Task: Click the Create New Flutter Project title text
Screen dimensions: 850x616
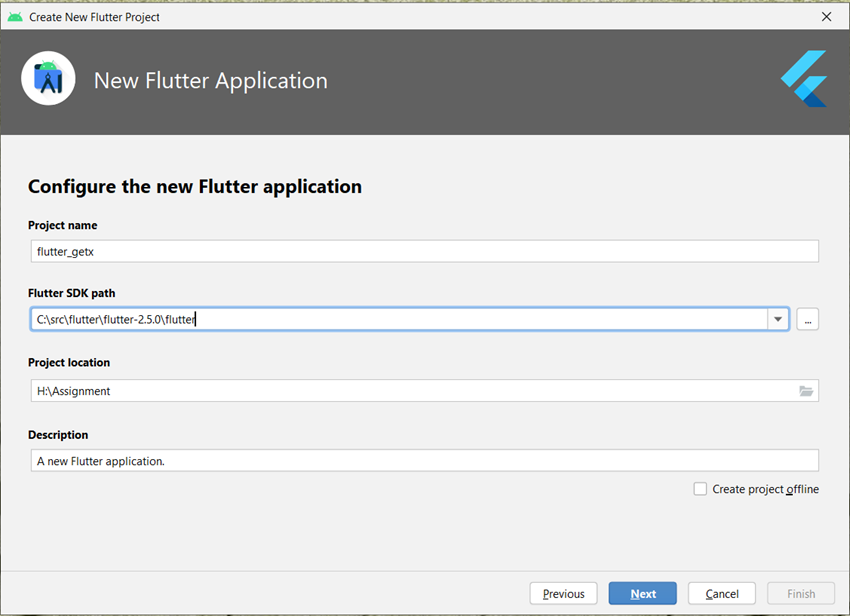Action: [92, 16]
